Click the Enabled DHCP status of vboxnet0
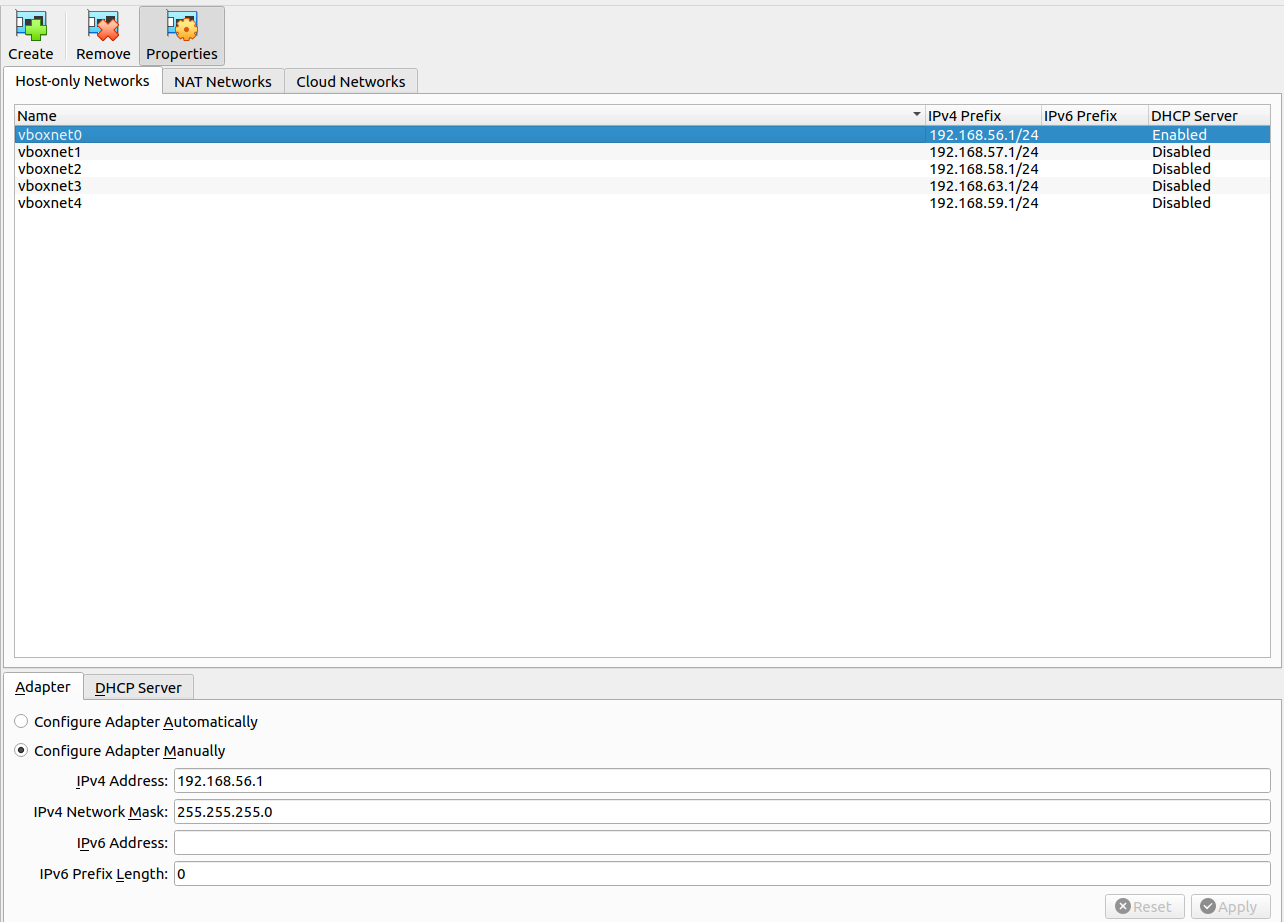This screenshot has height=922, width=1284. [x=1179, y=135]
